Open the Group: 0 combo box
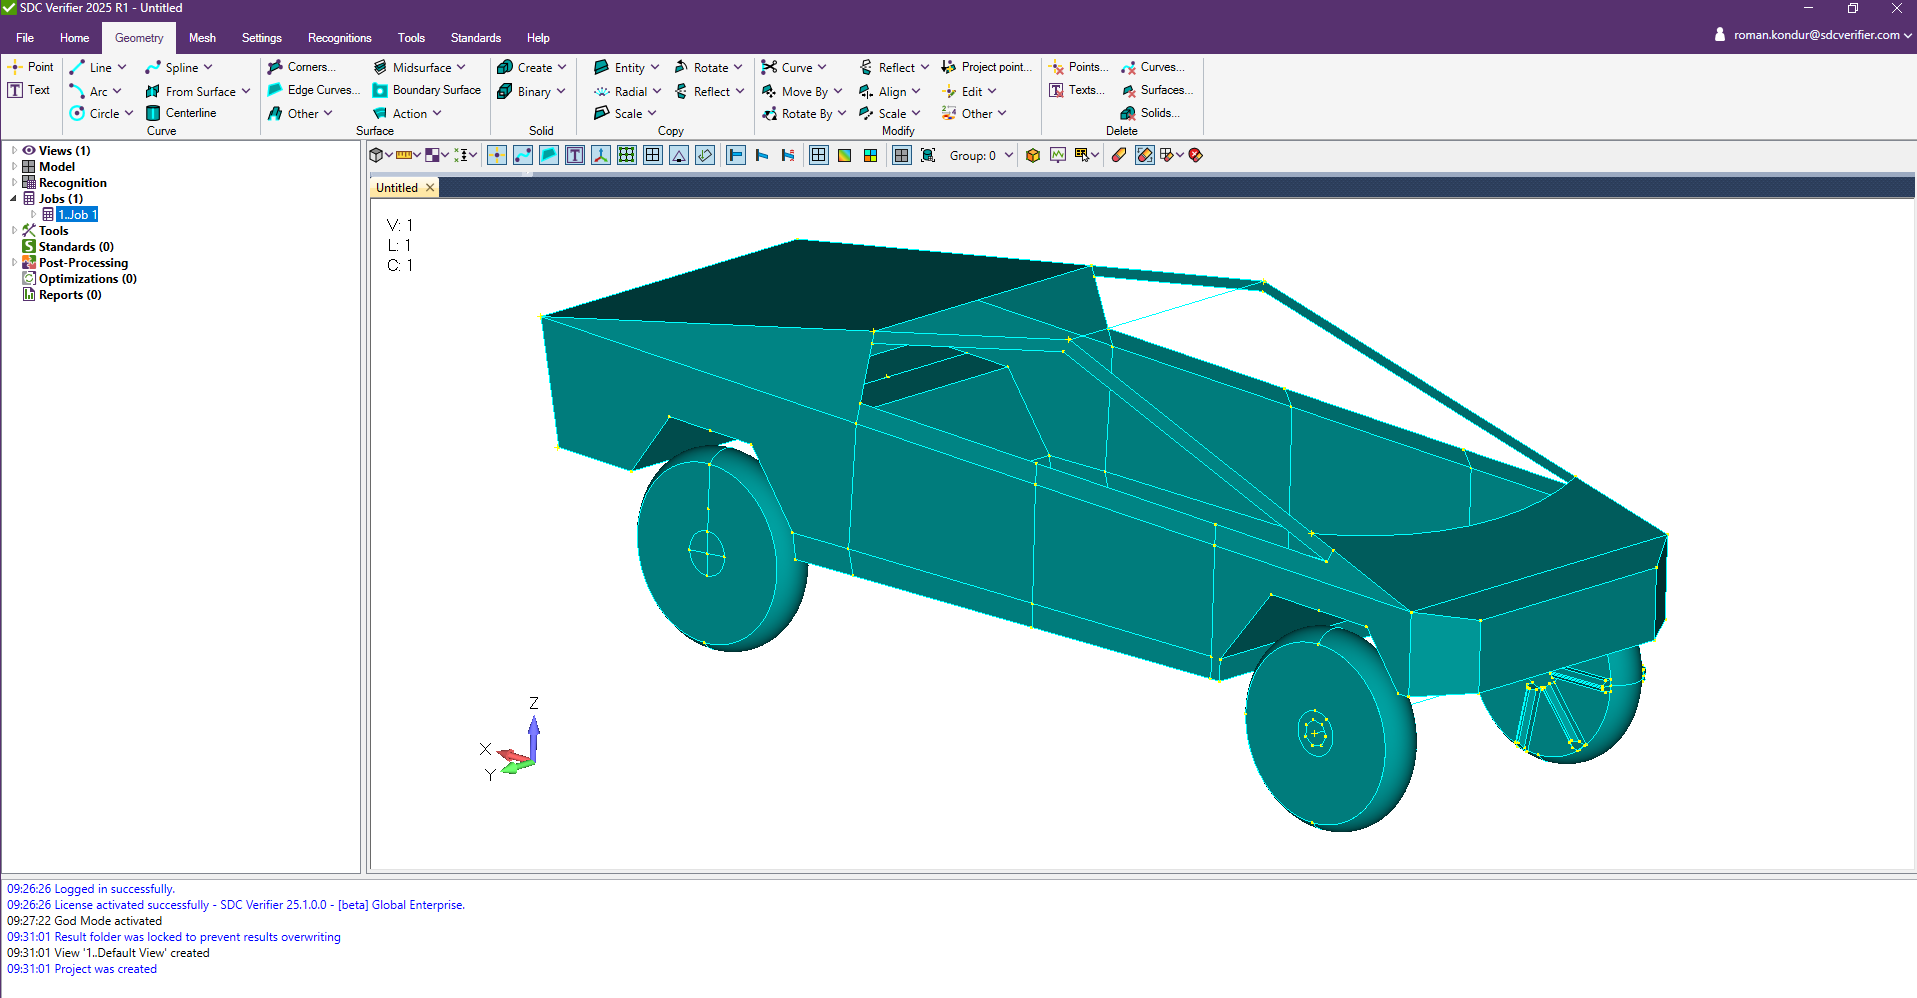Image resolution: width=1917 pixels, height=998 pixels. (981, 155)
